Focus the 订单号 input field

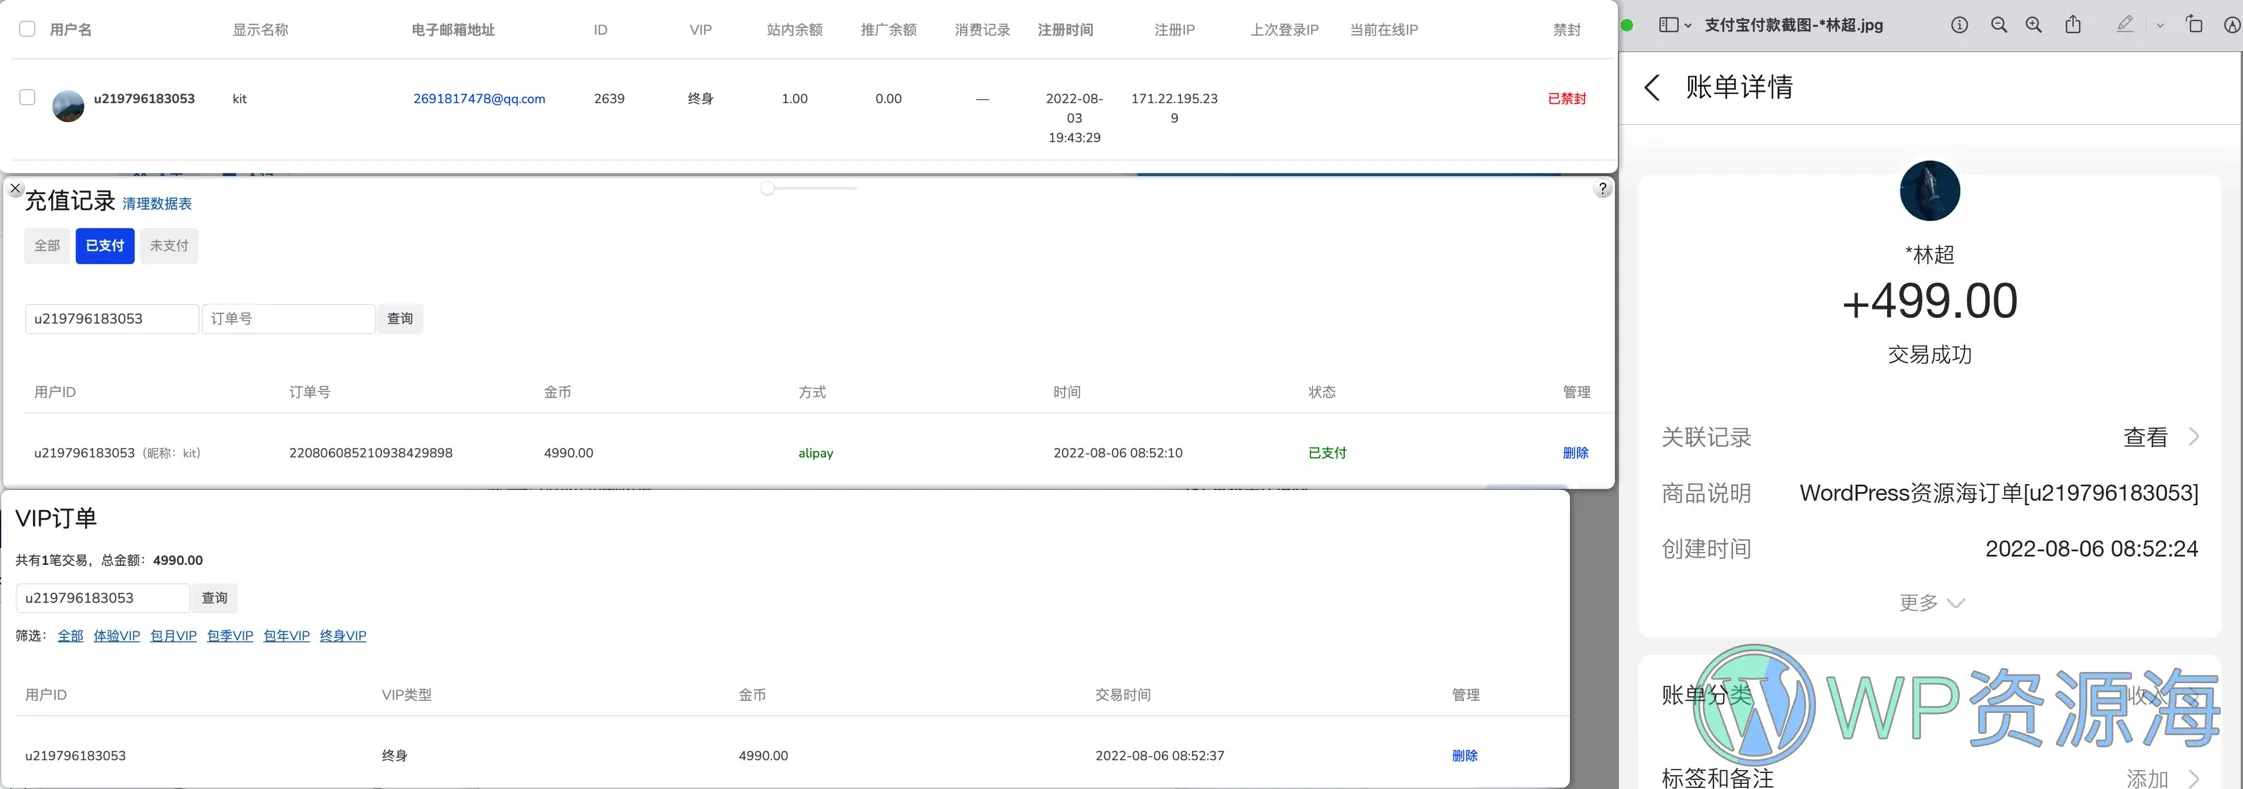point(289,318)
